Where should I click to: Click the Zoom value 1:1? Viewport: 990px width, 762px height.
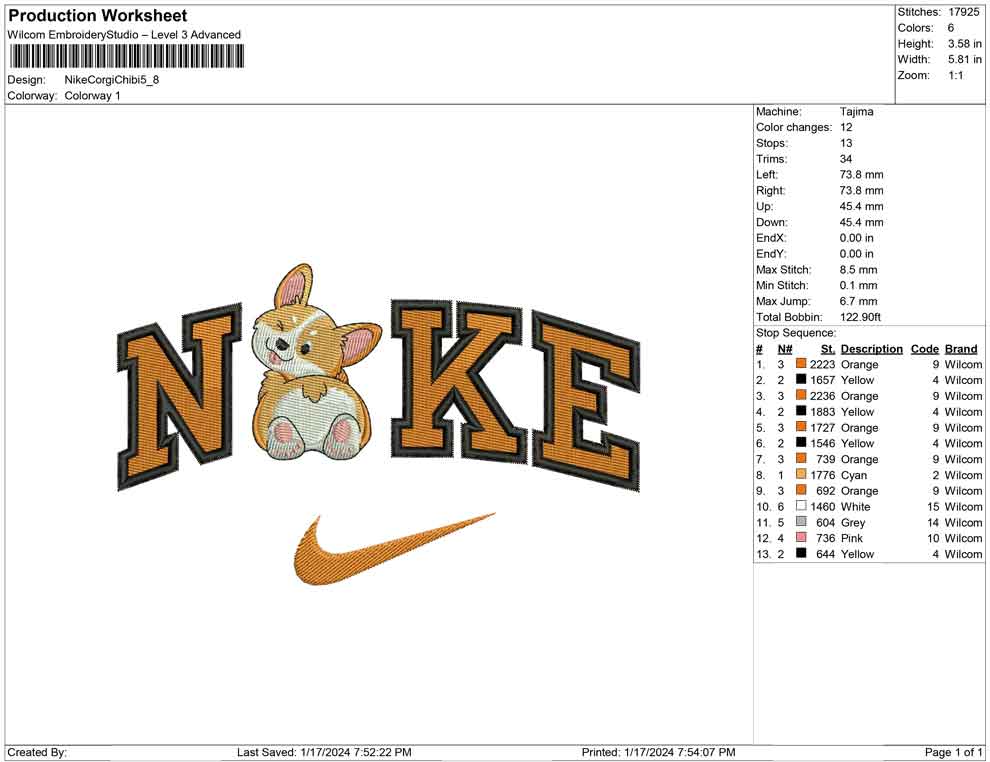point(955,75)
